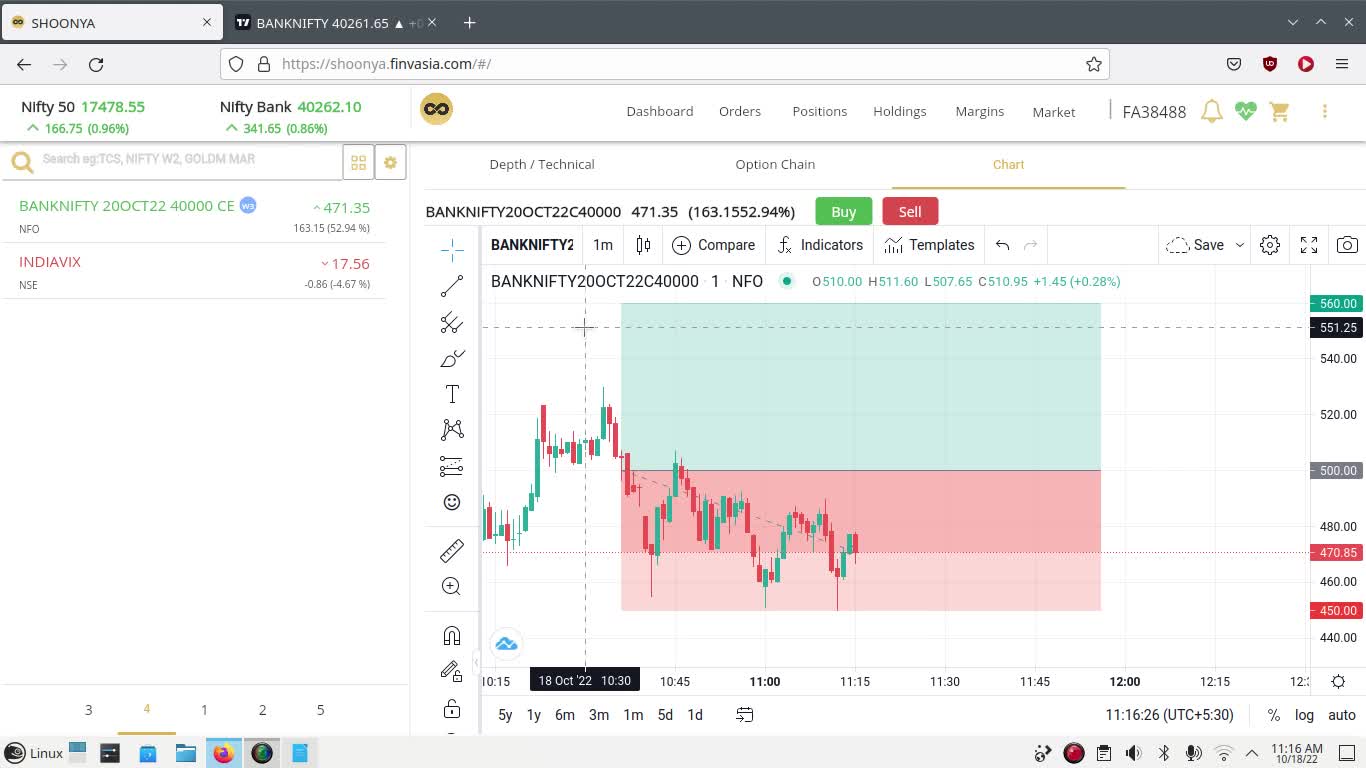This screenshot has height=768, width=1366.
Task: Select the Chart tab
Action: (x=1008, y=164)
